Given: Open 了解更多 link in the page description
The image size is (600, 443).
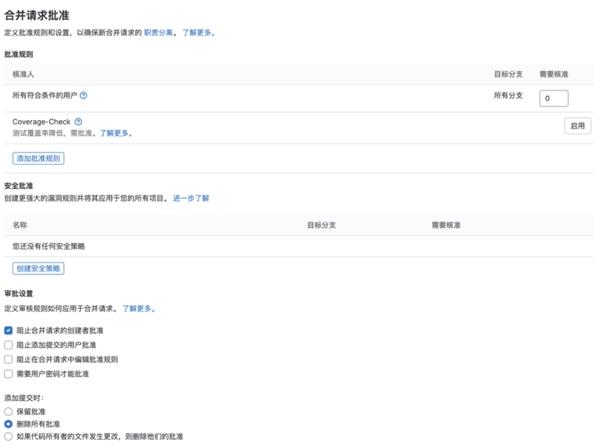Looking at the screenshot, I should (x=197, y=33).
